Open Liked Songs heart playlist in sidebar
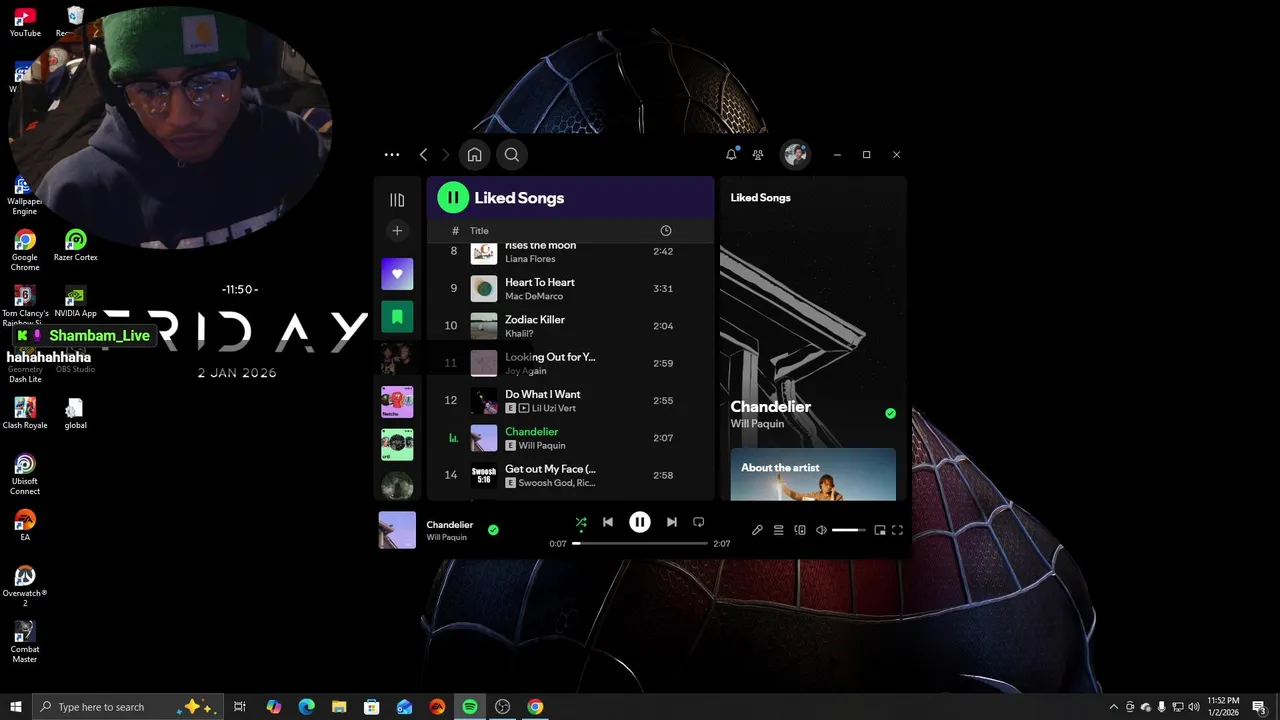The height and width of the screenshot is (720, 1280). click(397, 274)
